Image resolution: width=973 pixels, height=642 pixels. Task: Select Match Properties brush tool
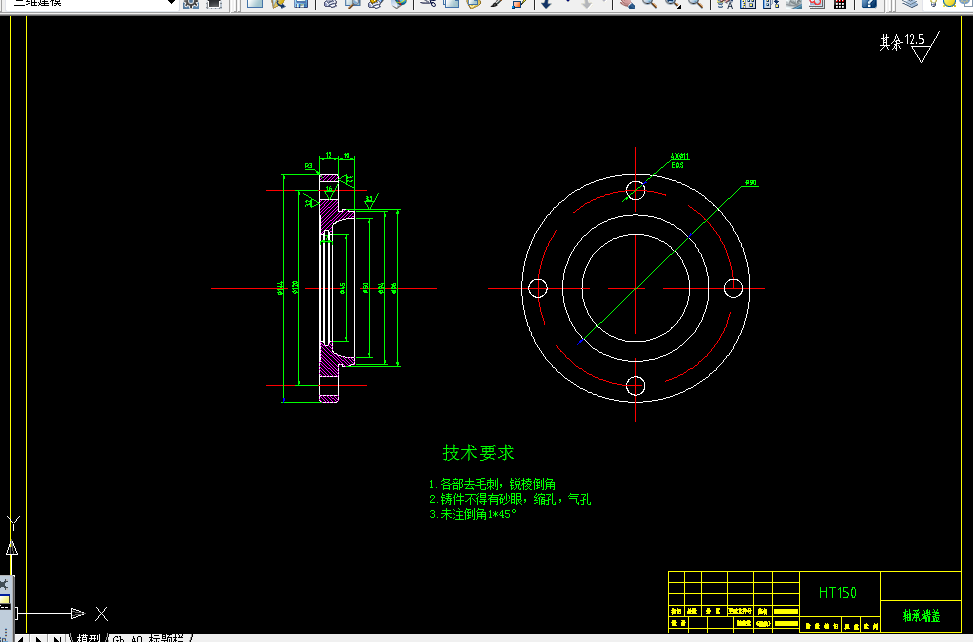(496, 3)
